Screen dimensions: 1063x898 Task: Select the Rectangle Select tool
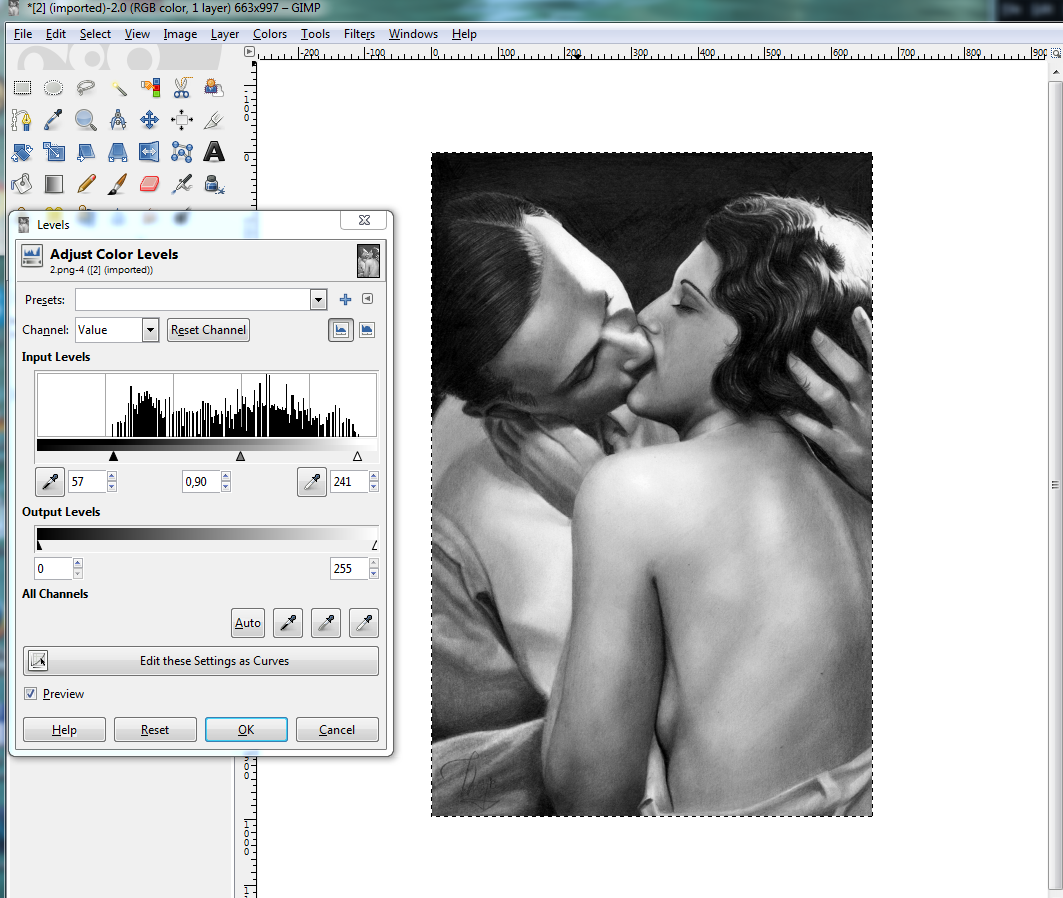point(22,87)
